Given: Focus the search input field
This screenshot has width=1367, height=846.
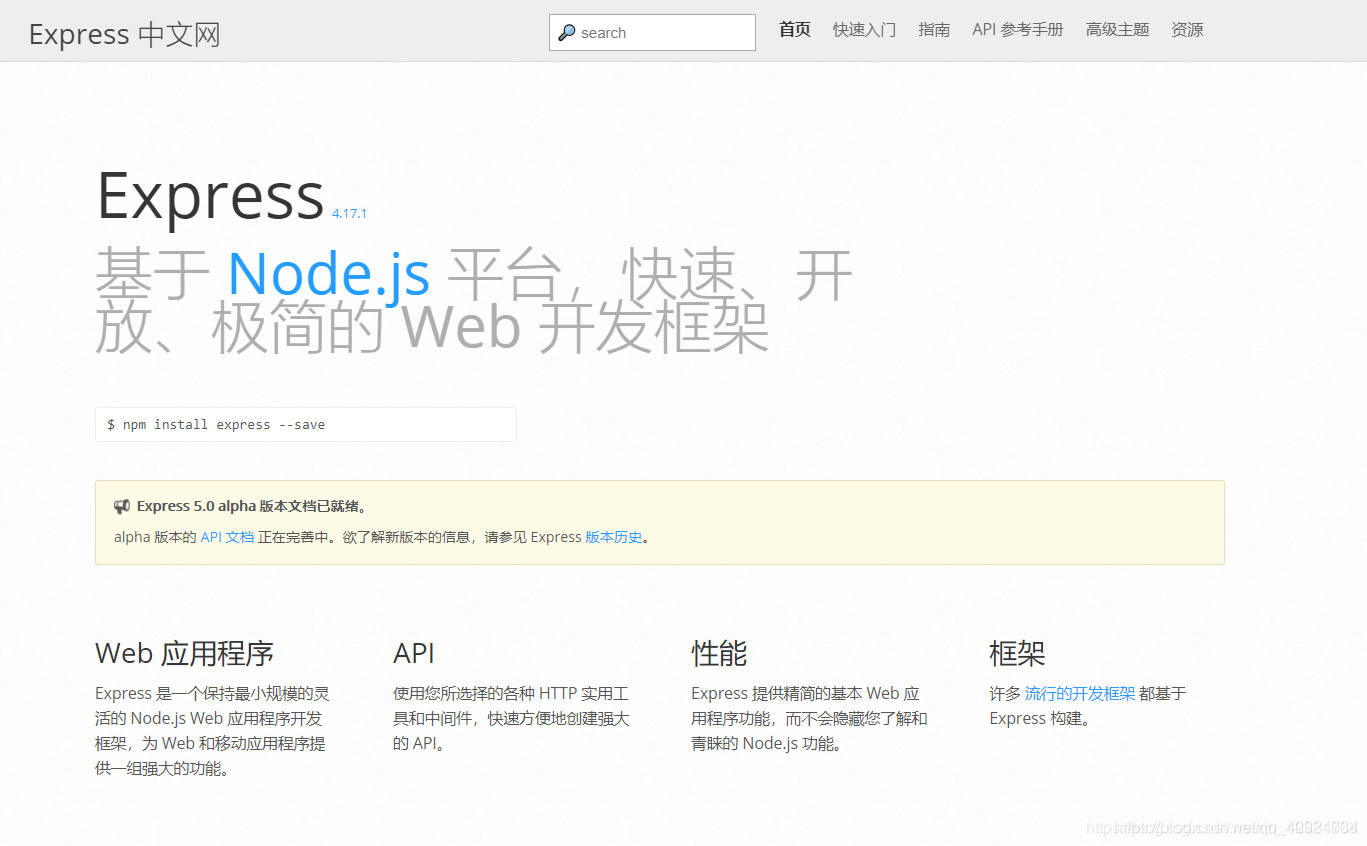Looking at the screenshot, I should tap(652, 32).
